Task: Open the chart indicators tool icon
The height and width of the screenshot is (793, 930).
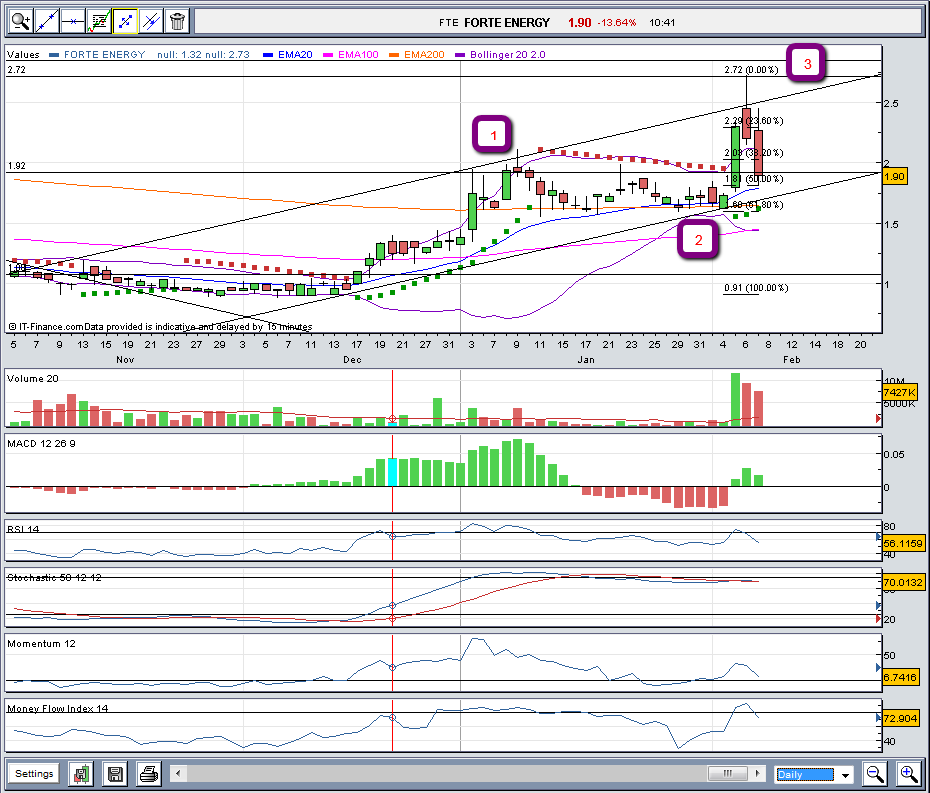Action: [99, 20]
